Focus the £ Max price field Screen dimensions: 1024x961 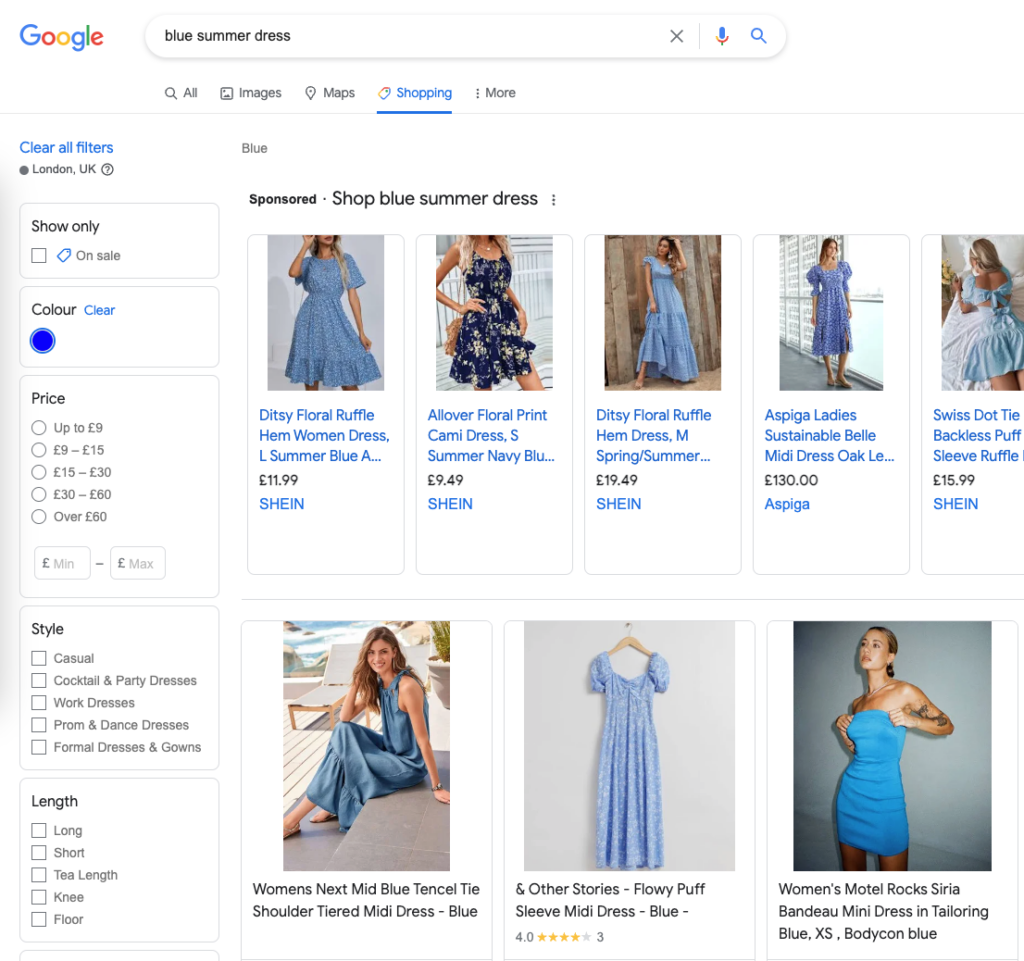click(138, 563)
